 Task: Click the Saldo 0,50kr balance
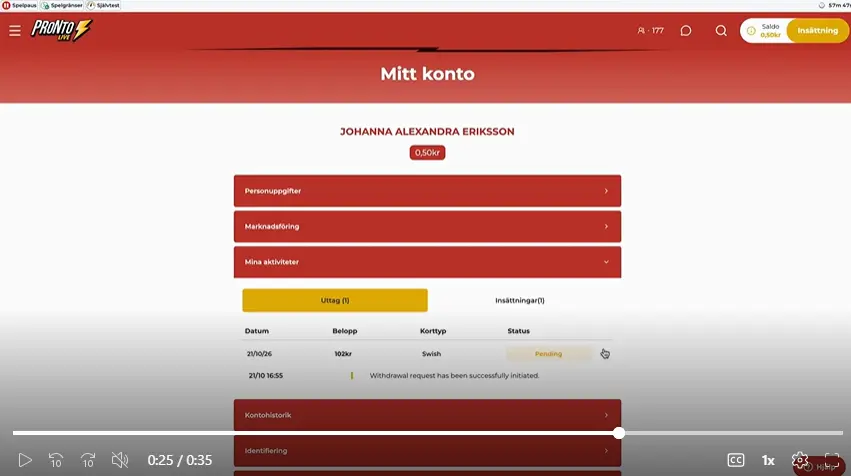tap(770, 31)
